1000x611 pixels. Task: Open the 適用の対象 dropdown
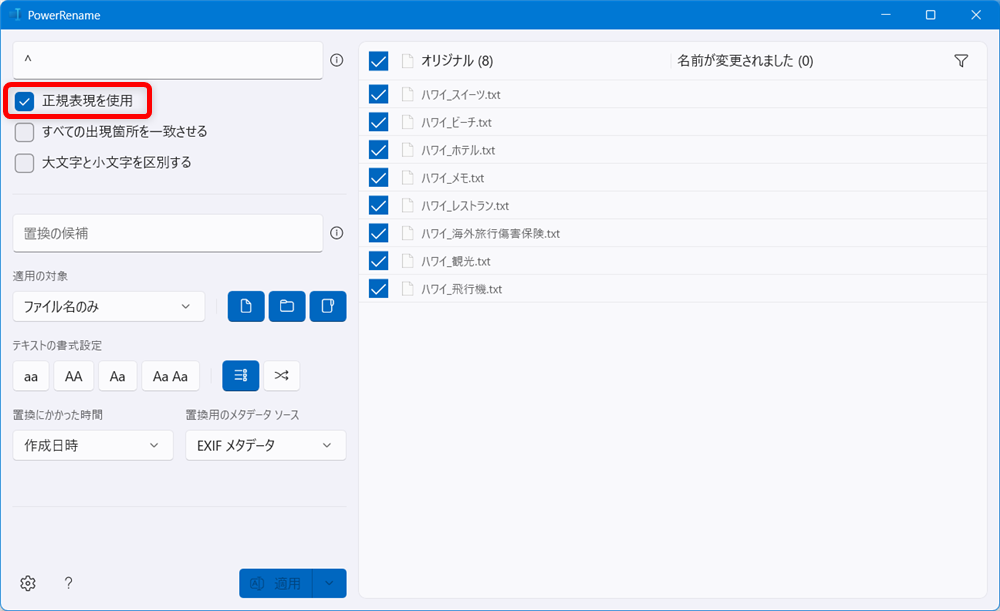coord(108,306)
